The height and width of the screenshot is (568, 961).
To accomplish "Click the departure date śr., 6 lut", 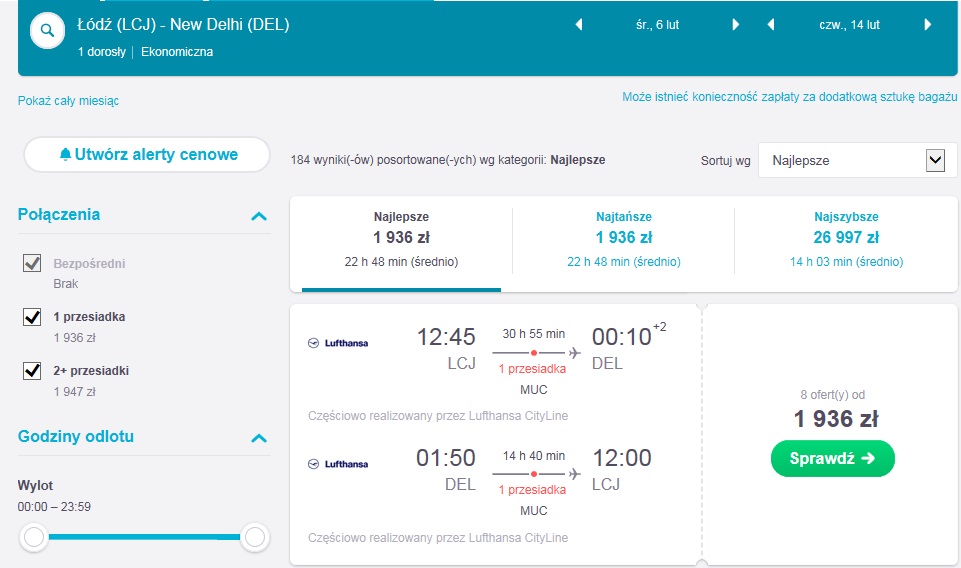I will point(658,25).
